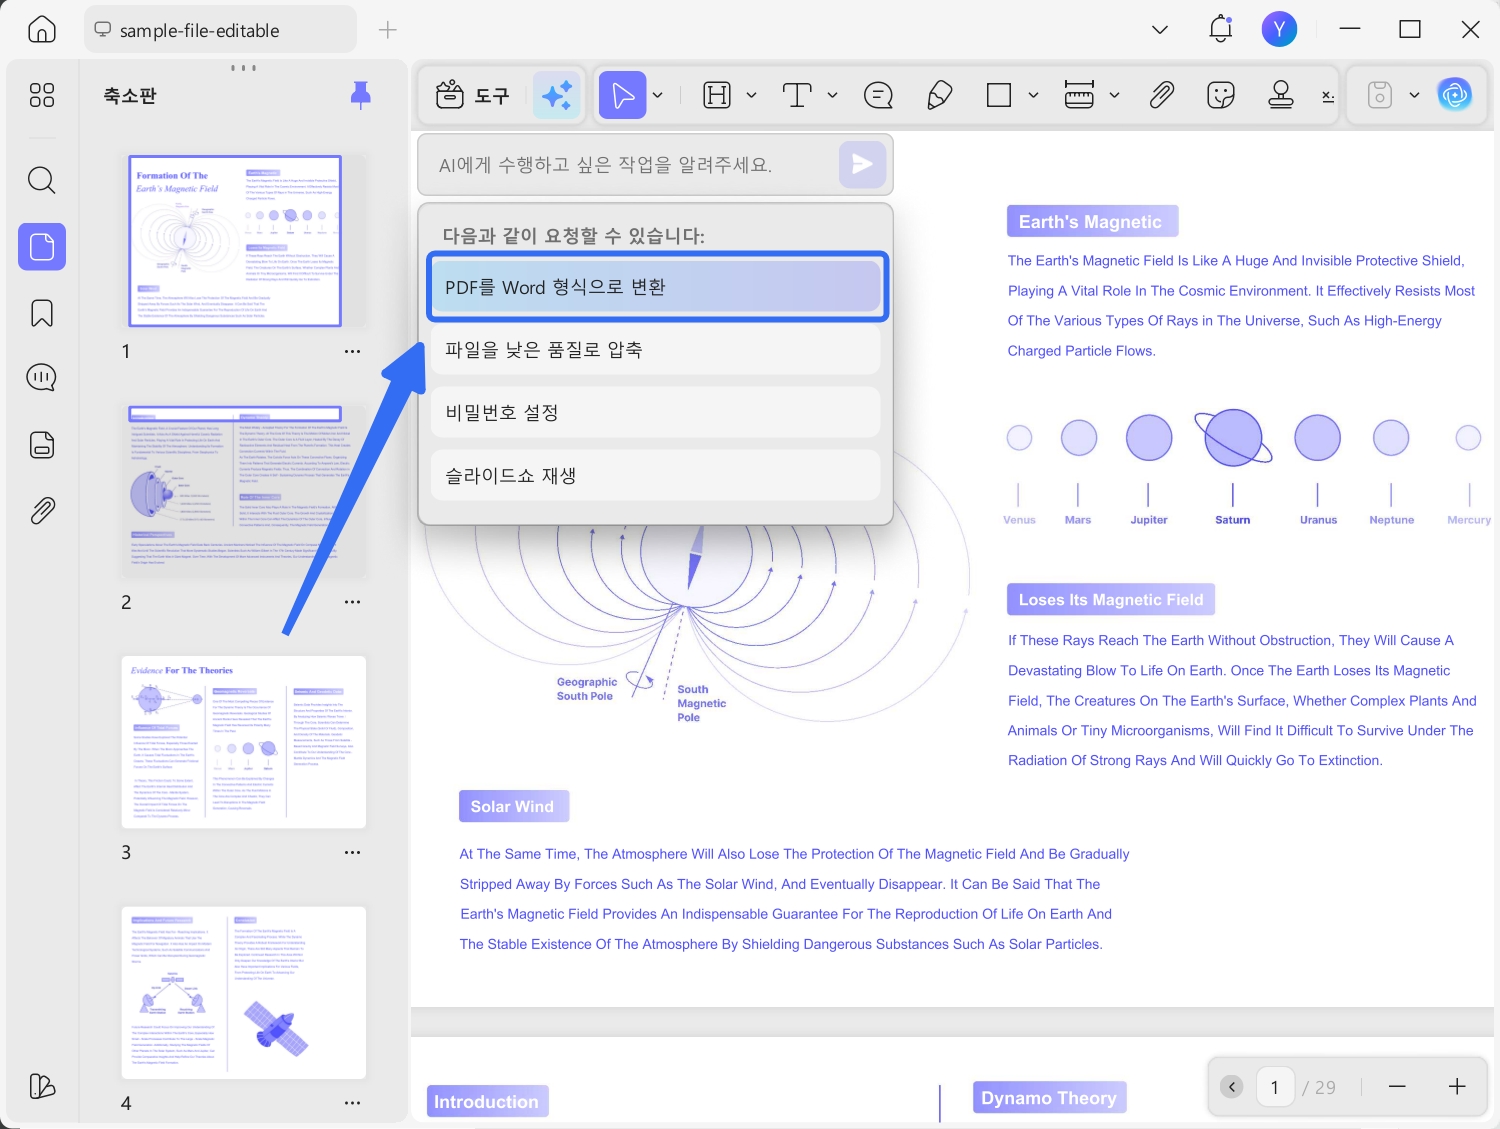Image resolution: width=1500 pixels, height=1129 pixels.
Task: Select the pencil drawing tool
Action: (x=939, y=96)
